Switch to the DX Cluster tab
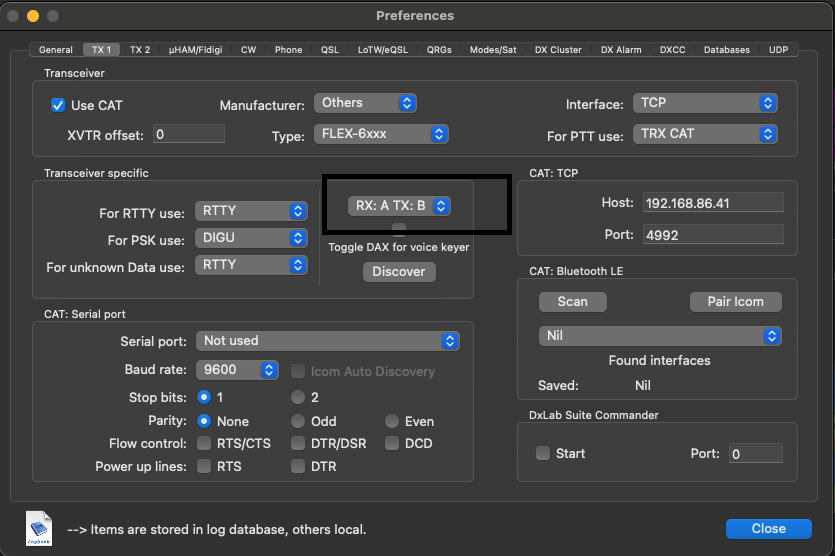Image resolution: width=835 pixels, height=556 pixels. (x=559, y=49)
